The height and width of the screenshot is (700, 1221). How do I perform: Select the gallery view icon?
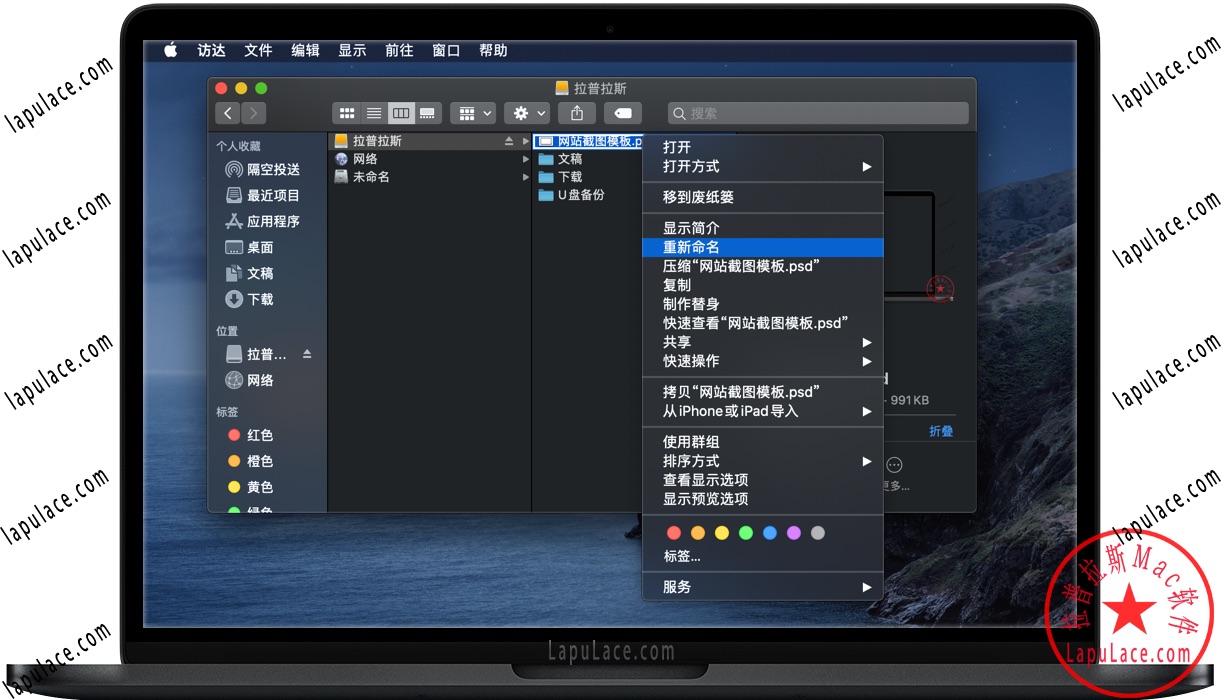pos(427,112)
